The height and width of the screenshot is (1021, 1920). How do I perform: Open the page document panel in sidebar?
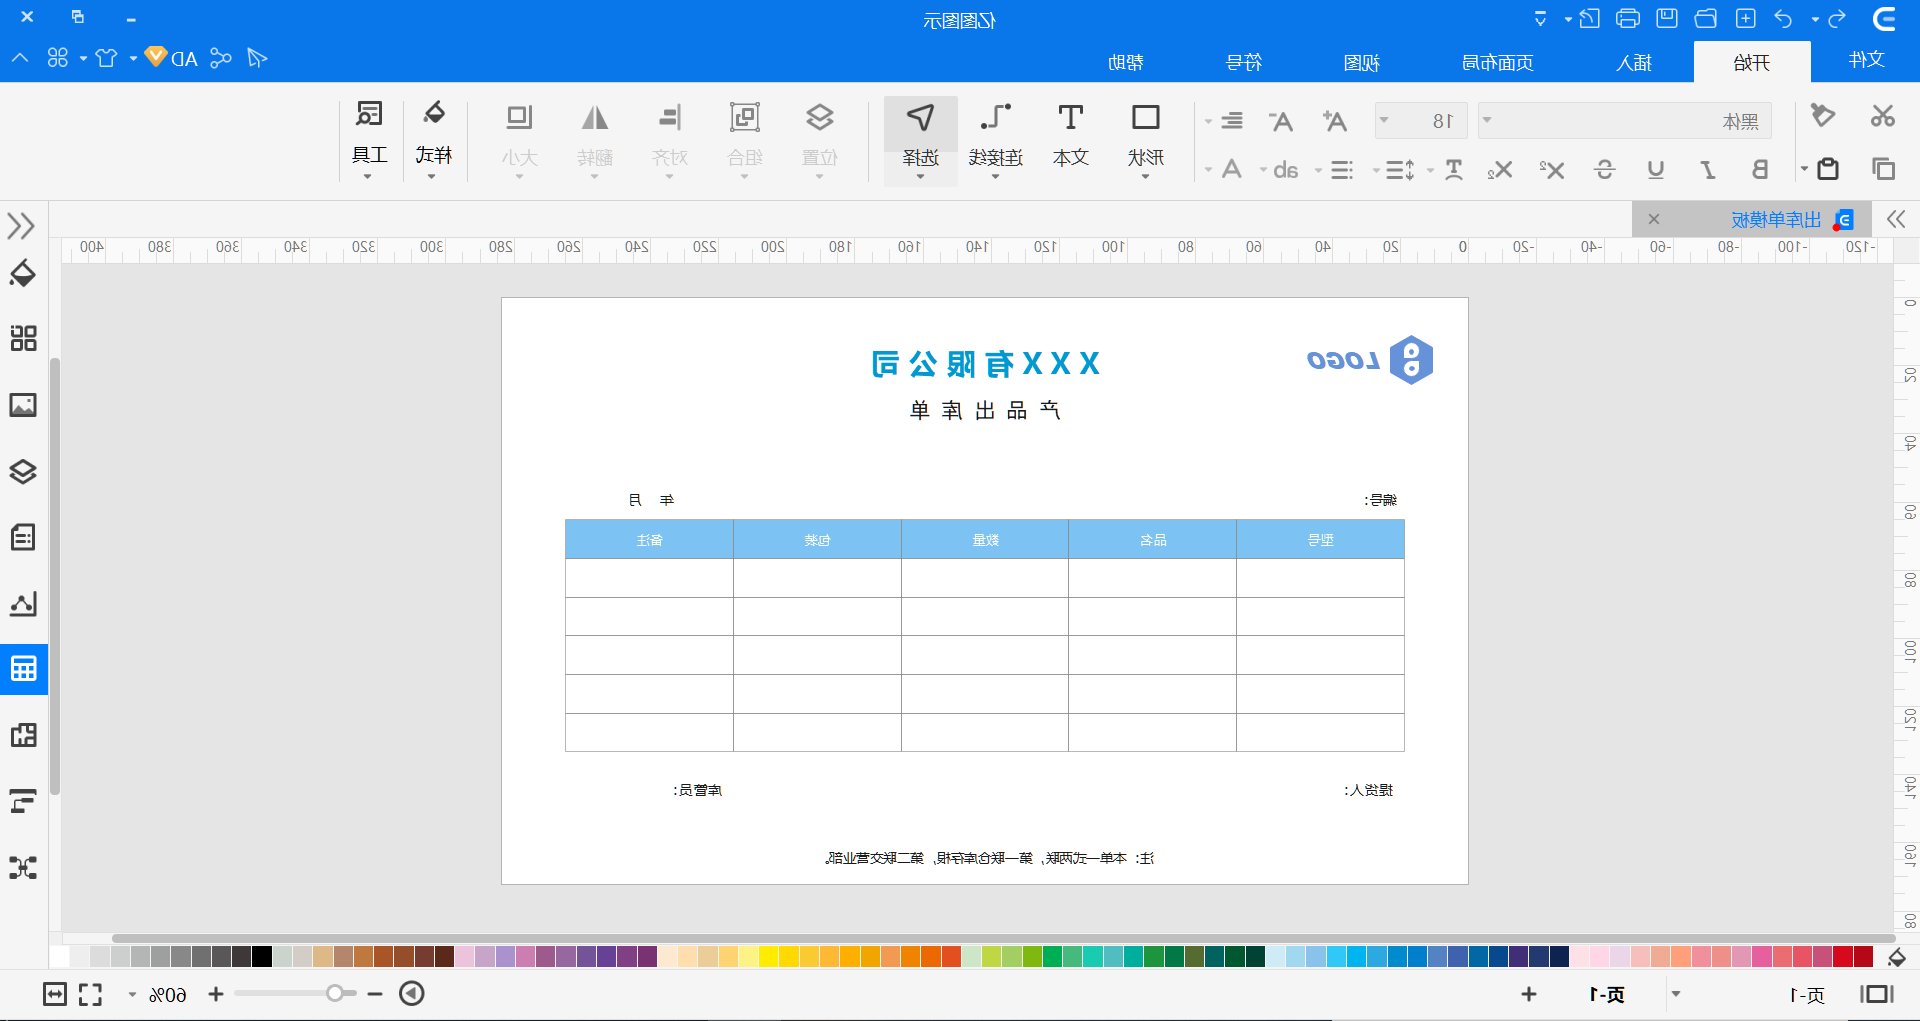23,537
